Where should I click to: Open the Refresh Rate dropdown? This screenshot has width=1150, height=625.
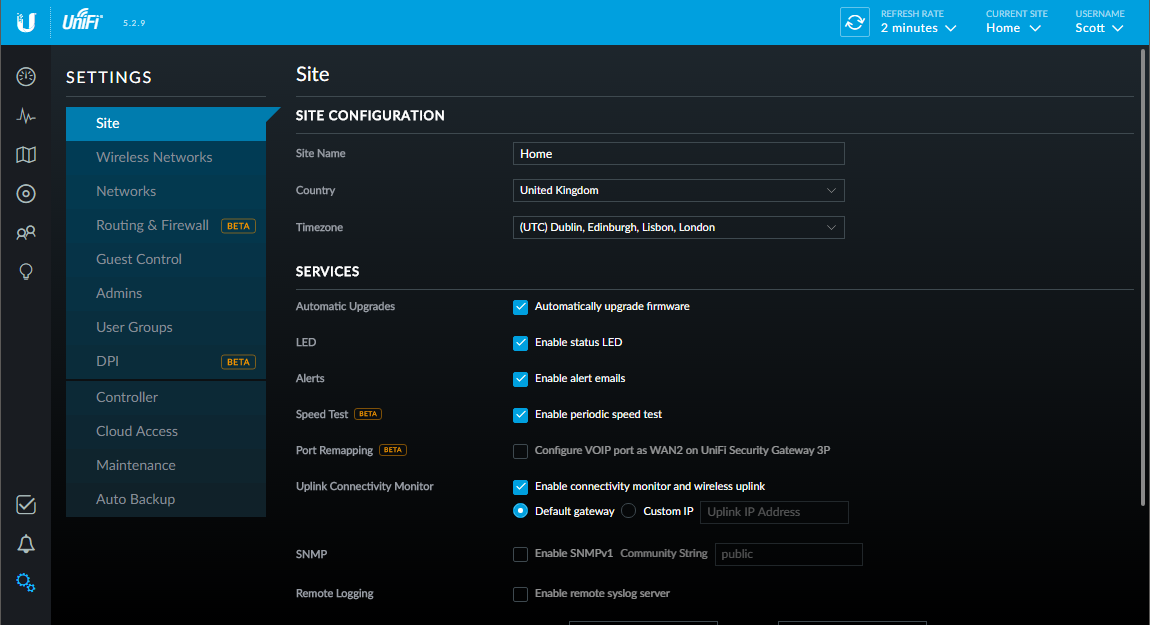[x=917, y=27]
